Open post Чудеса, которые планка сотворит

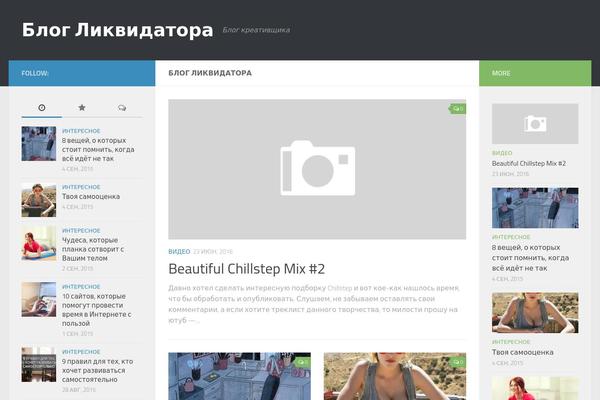tap(93, 249)
